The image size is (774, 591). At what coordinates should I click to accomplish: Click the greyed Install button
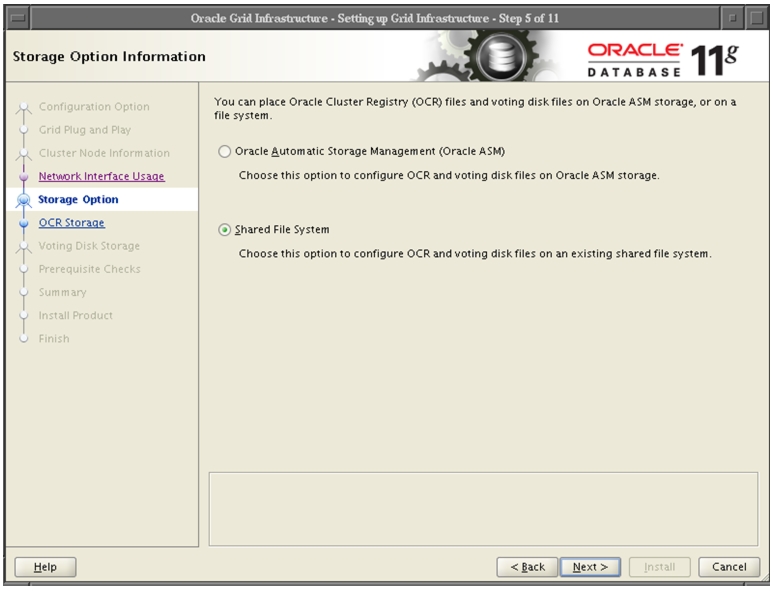pos(659,567)
